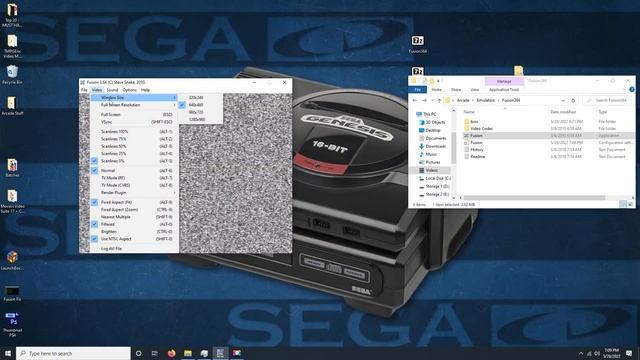Click the Explorer horizontal scrollbar

click(535, 198)
